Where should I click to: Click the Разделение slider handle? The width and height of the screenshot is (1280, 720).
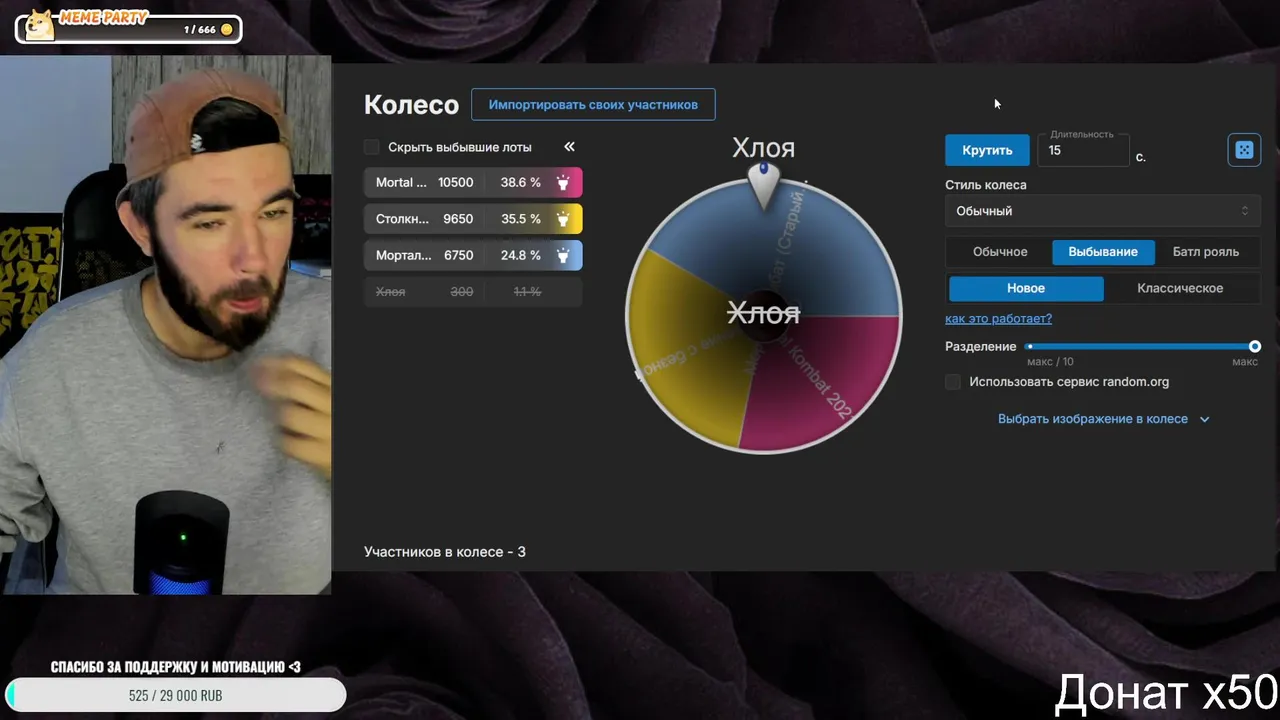click(1254, 346)
